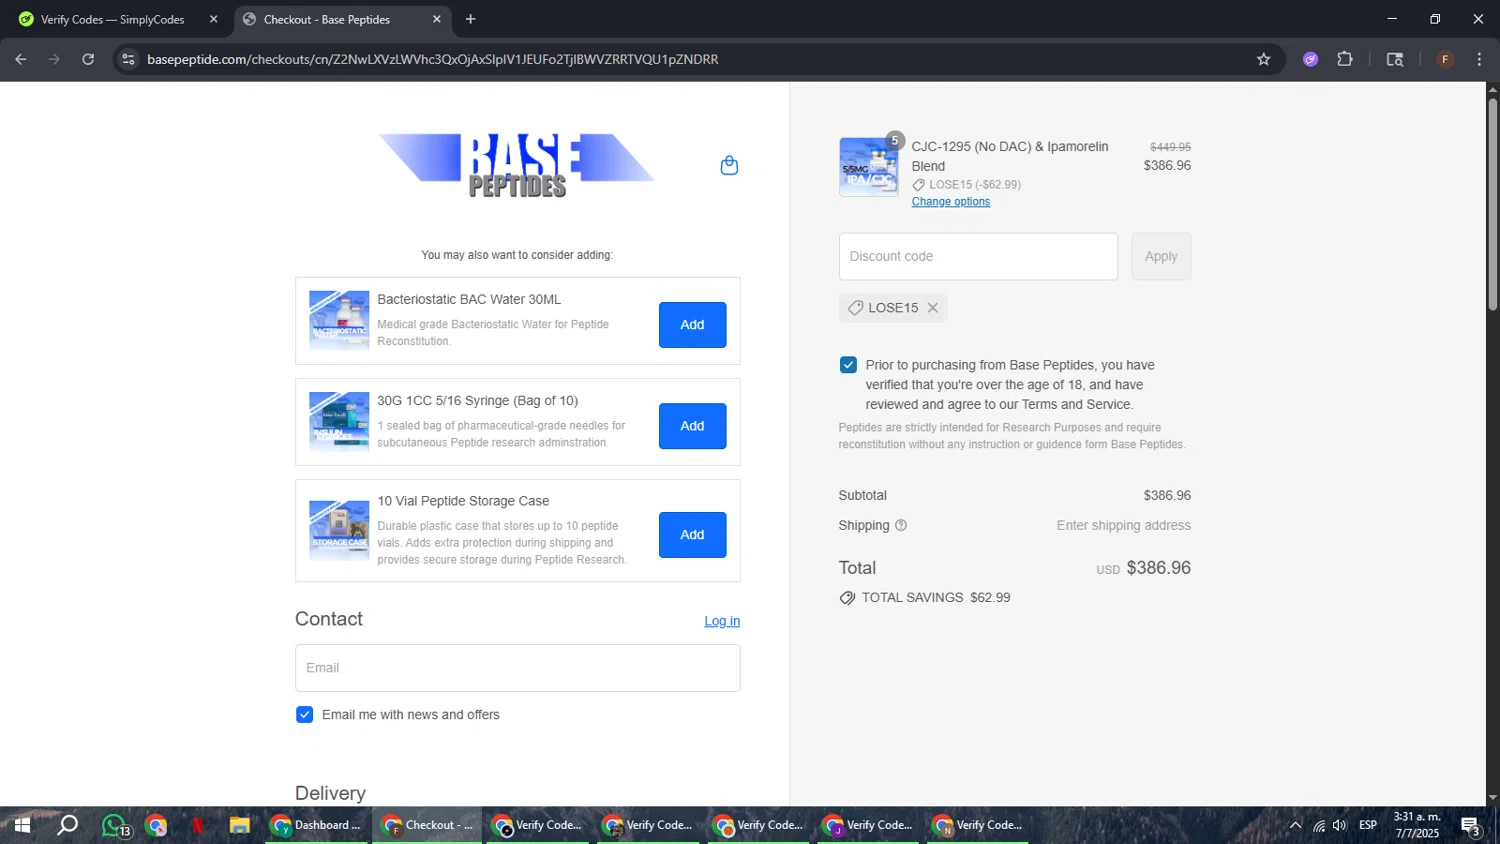Open the shopping bag cart icon

pos(729,165)
